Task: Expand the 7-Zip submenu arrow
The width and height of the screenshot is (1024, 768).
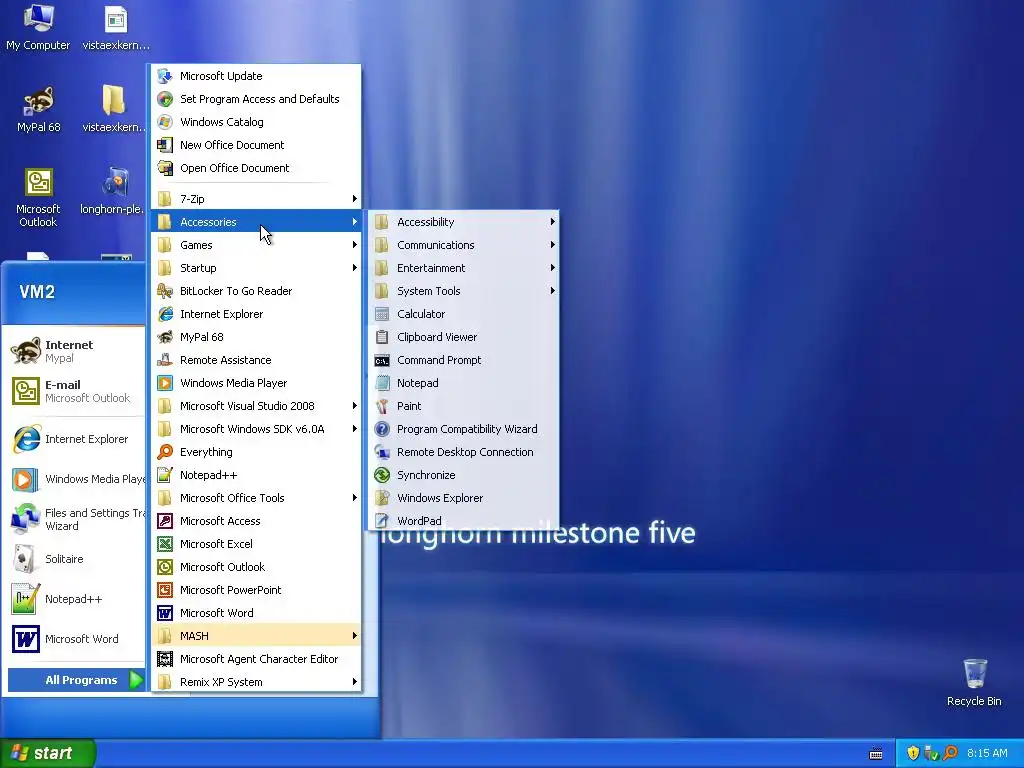Action: 355,199
